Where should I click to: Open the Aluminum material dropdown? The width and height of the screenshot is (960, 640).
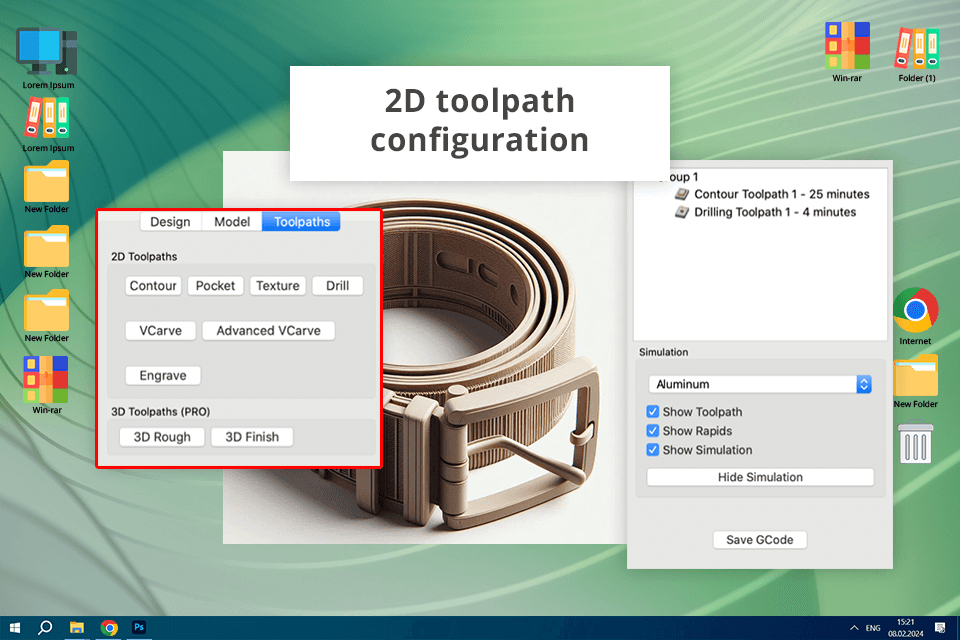click(760, 385)
